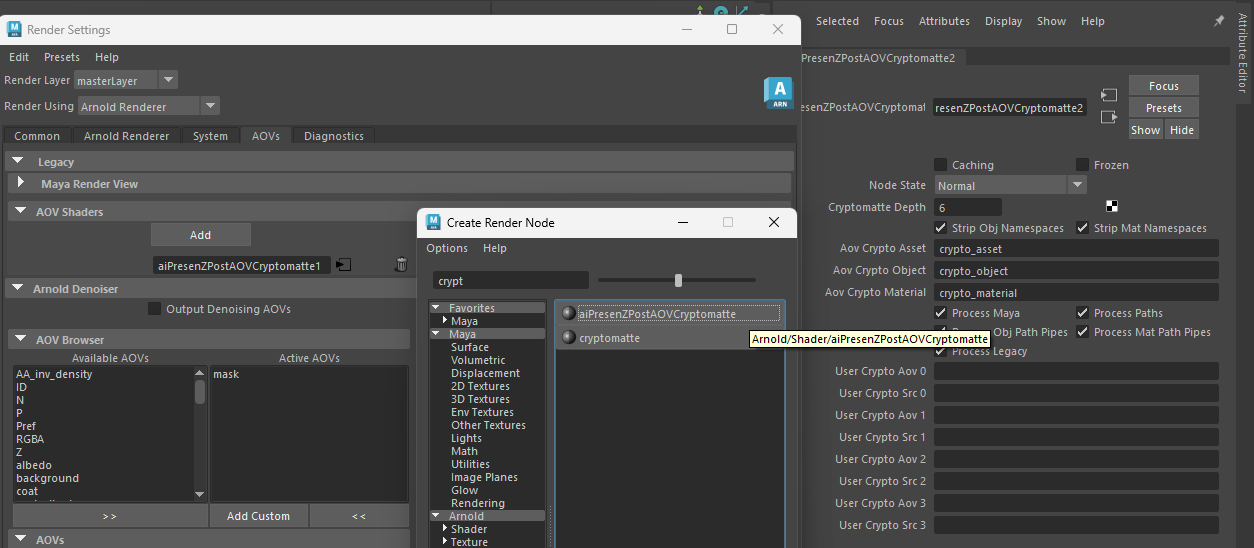Delete the aiPresenZPostAOVCryptomatte1 shader with trash icon

coord(401,265)
